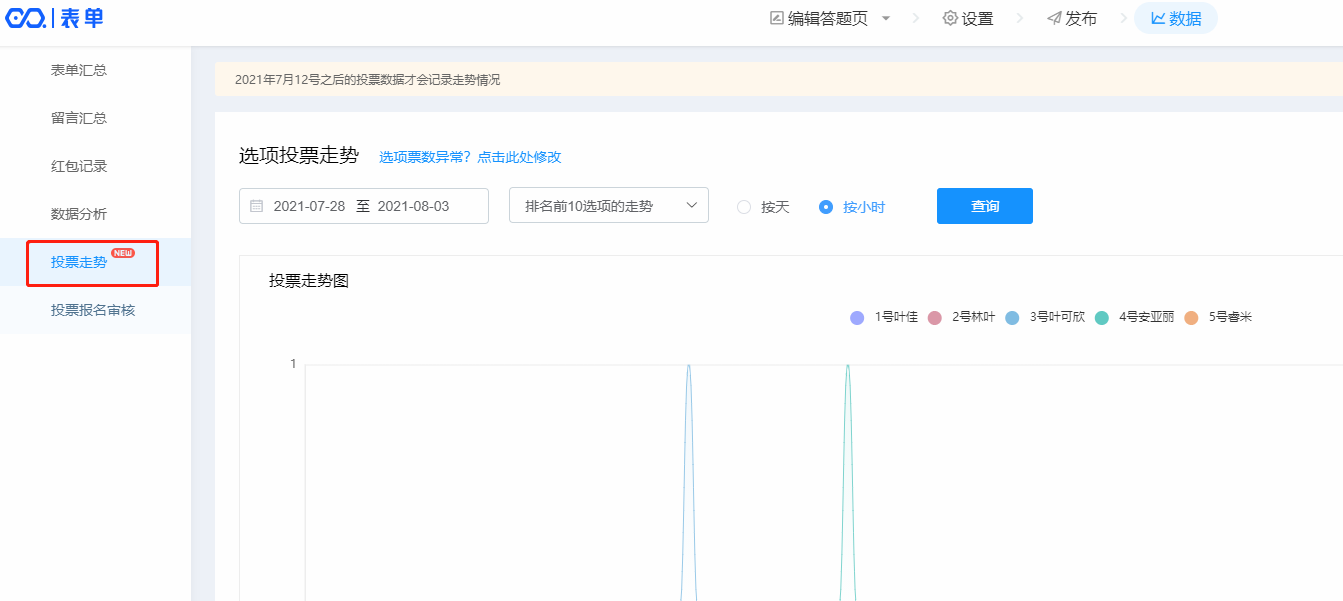This screenshot has width=1343, height=601.
Task: Switch to the 数据 tab
Action: [x=1176, y=18]
